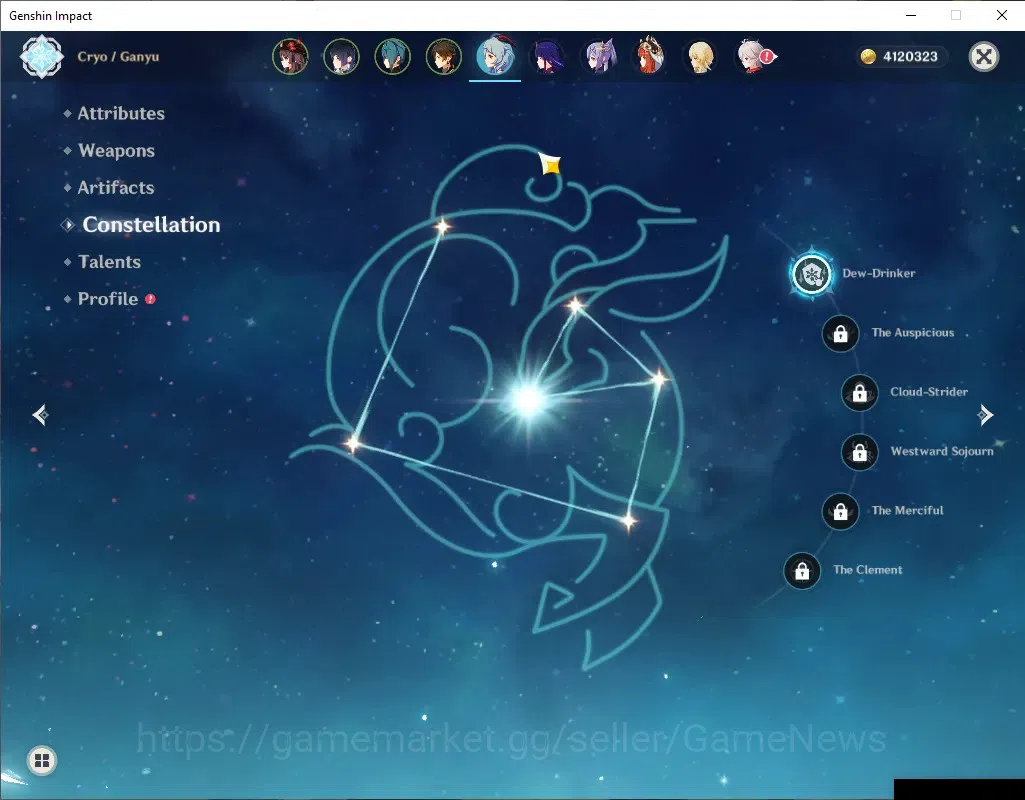1025x800 pixels.
Task: Open the Profile menu
Action: tap(108, 299)
